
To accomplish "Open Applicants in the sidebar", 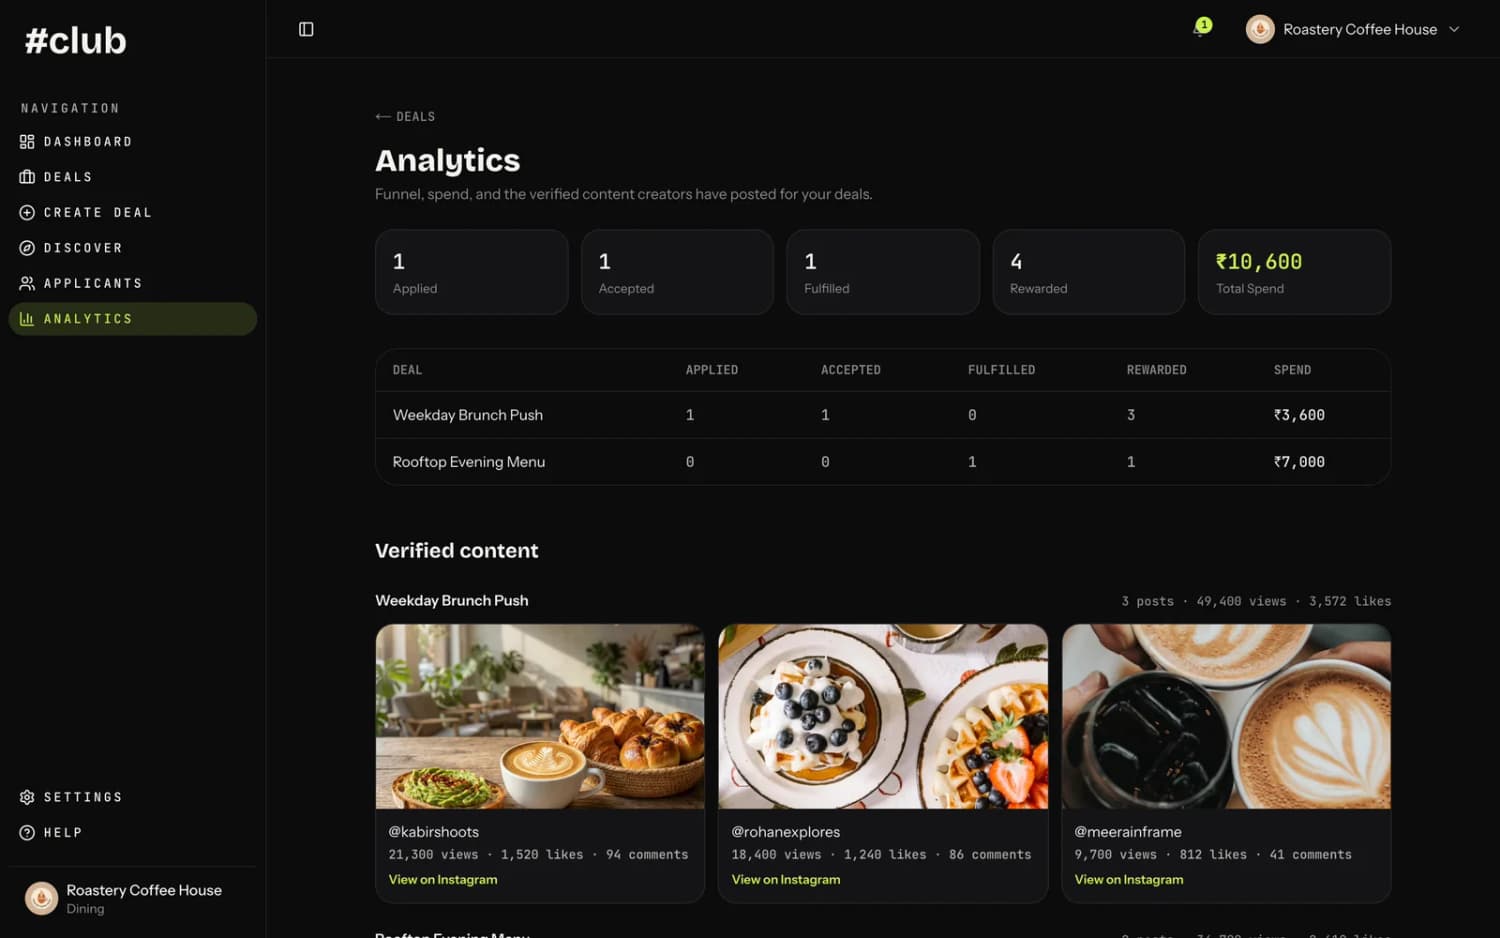I will point(132,284).
